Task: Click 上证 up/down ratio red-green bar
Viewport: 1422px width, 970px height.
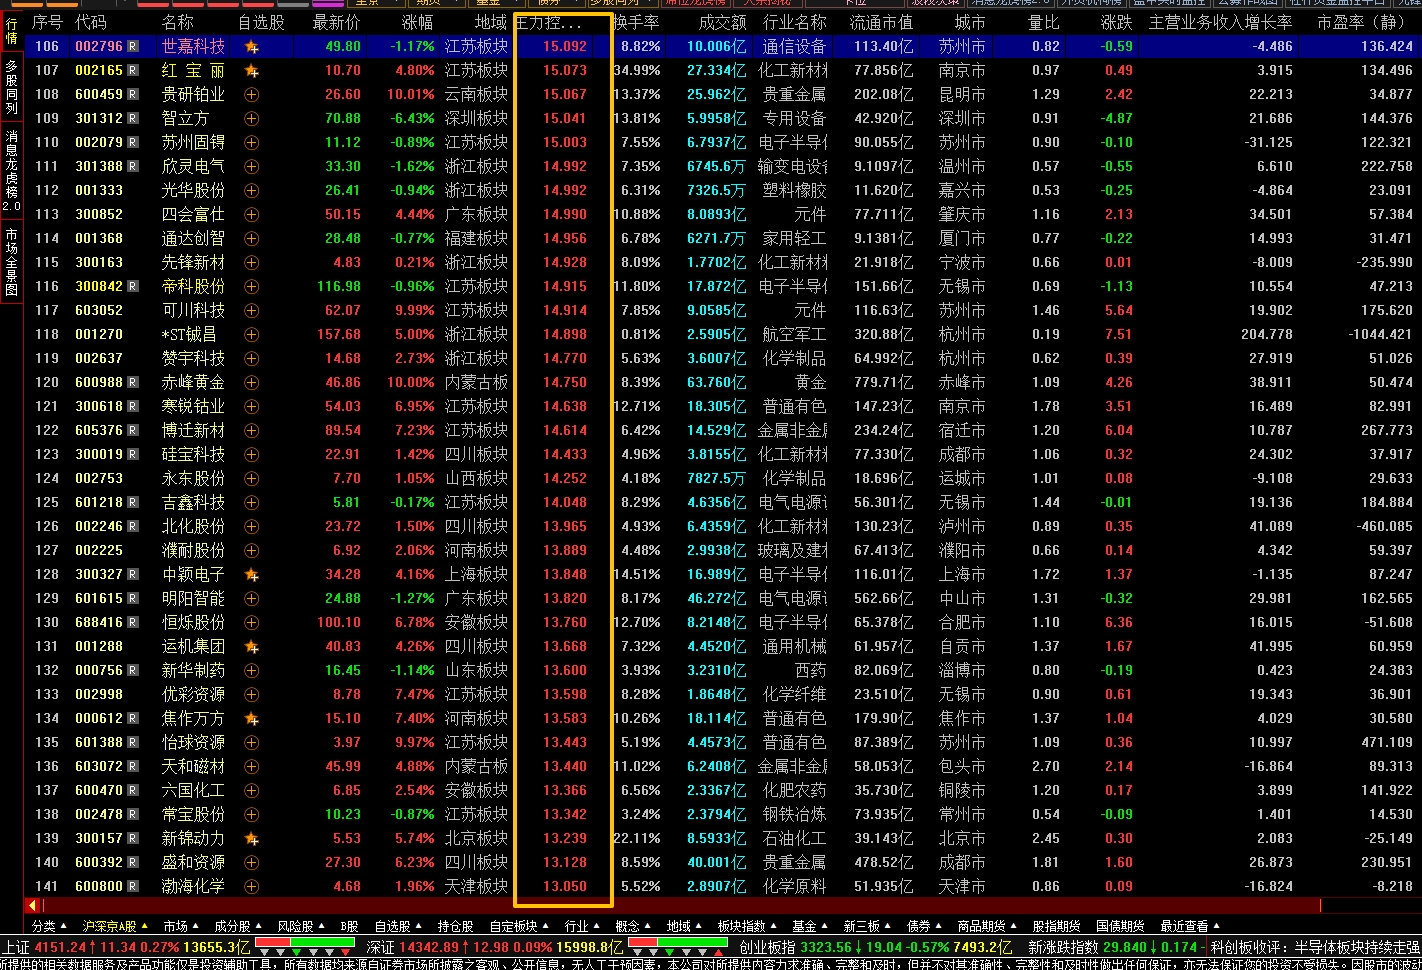Action: click(x=305, y=942)
